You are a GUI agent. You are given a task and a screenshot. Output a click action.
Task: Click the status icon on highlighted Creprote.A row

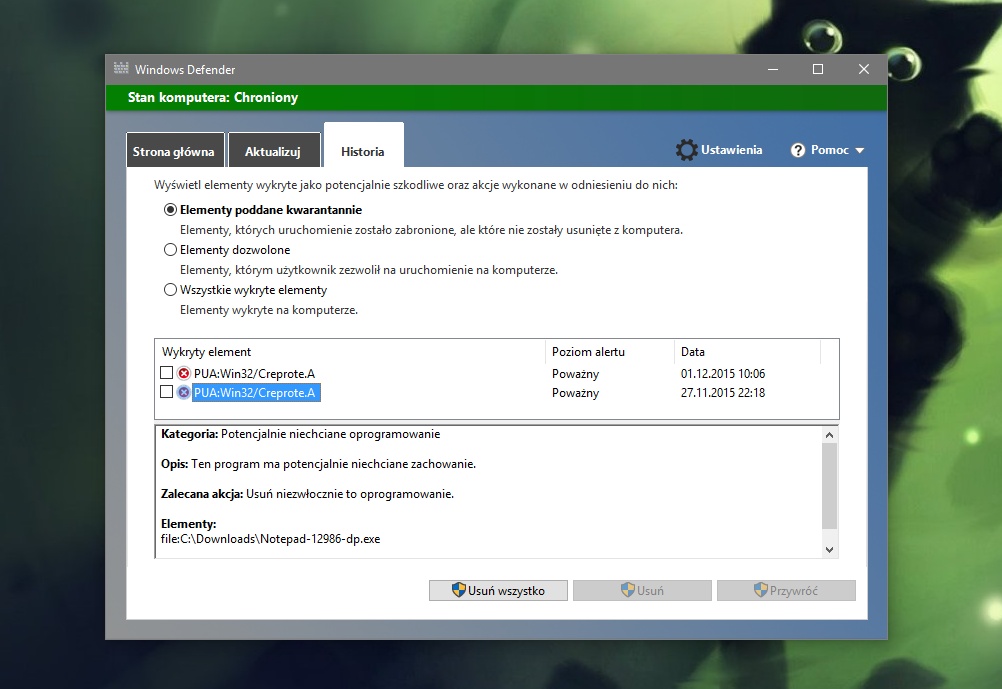pyautogui.click(x=182, y=392)
